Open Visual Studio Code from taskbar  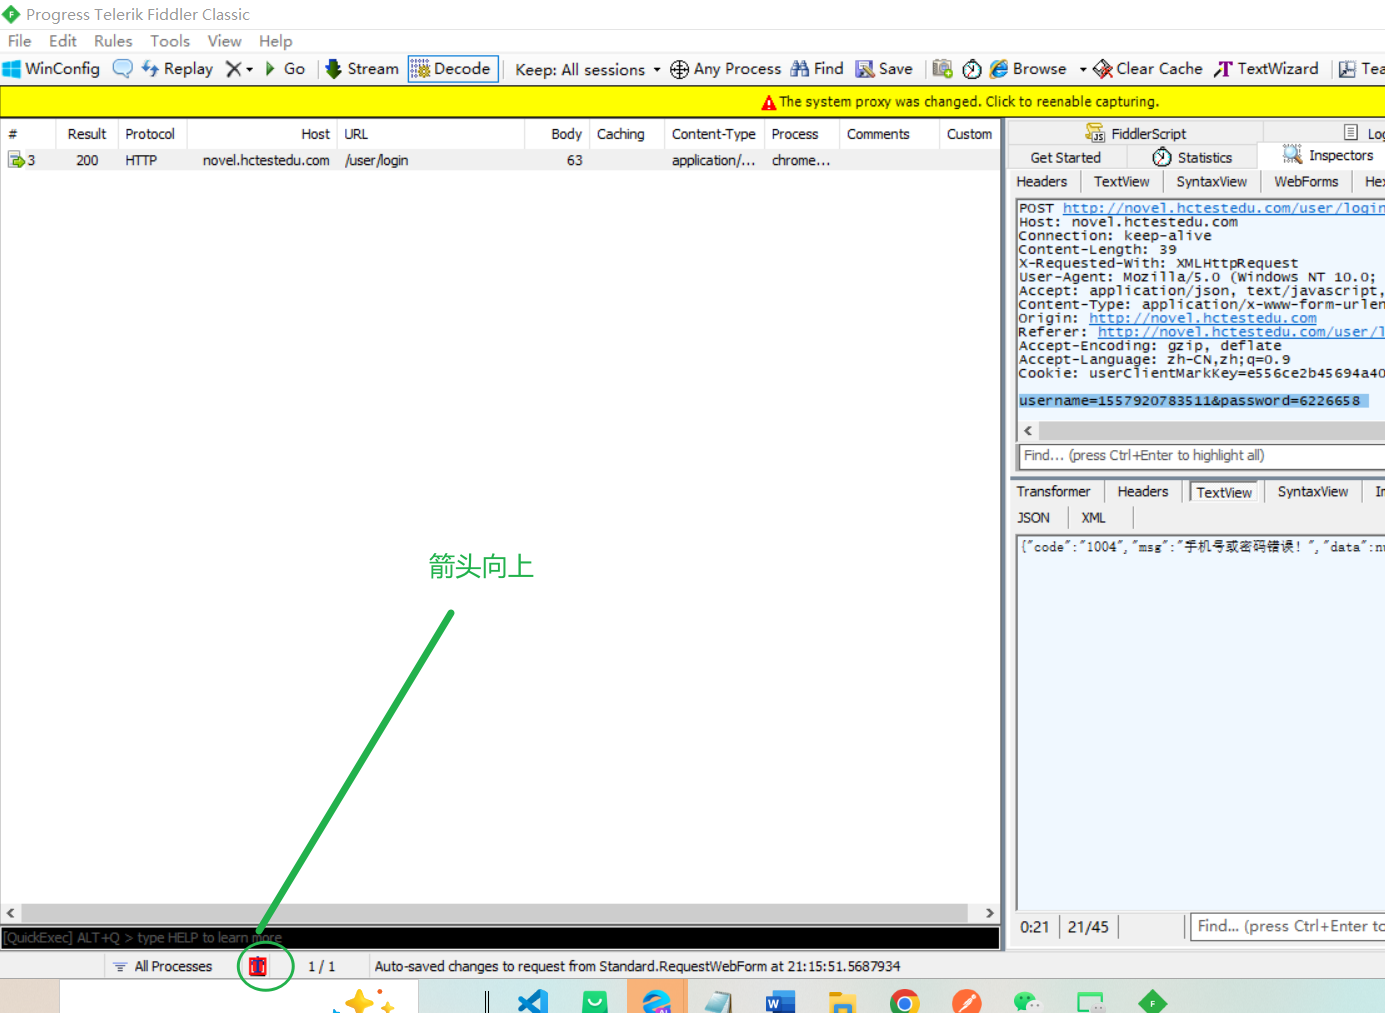click(x=533, y=1001)
